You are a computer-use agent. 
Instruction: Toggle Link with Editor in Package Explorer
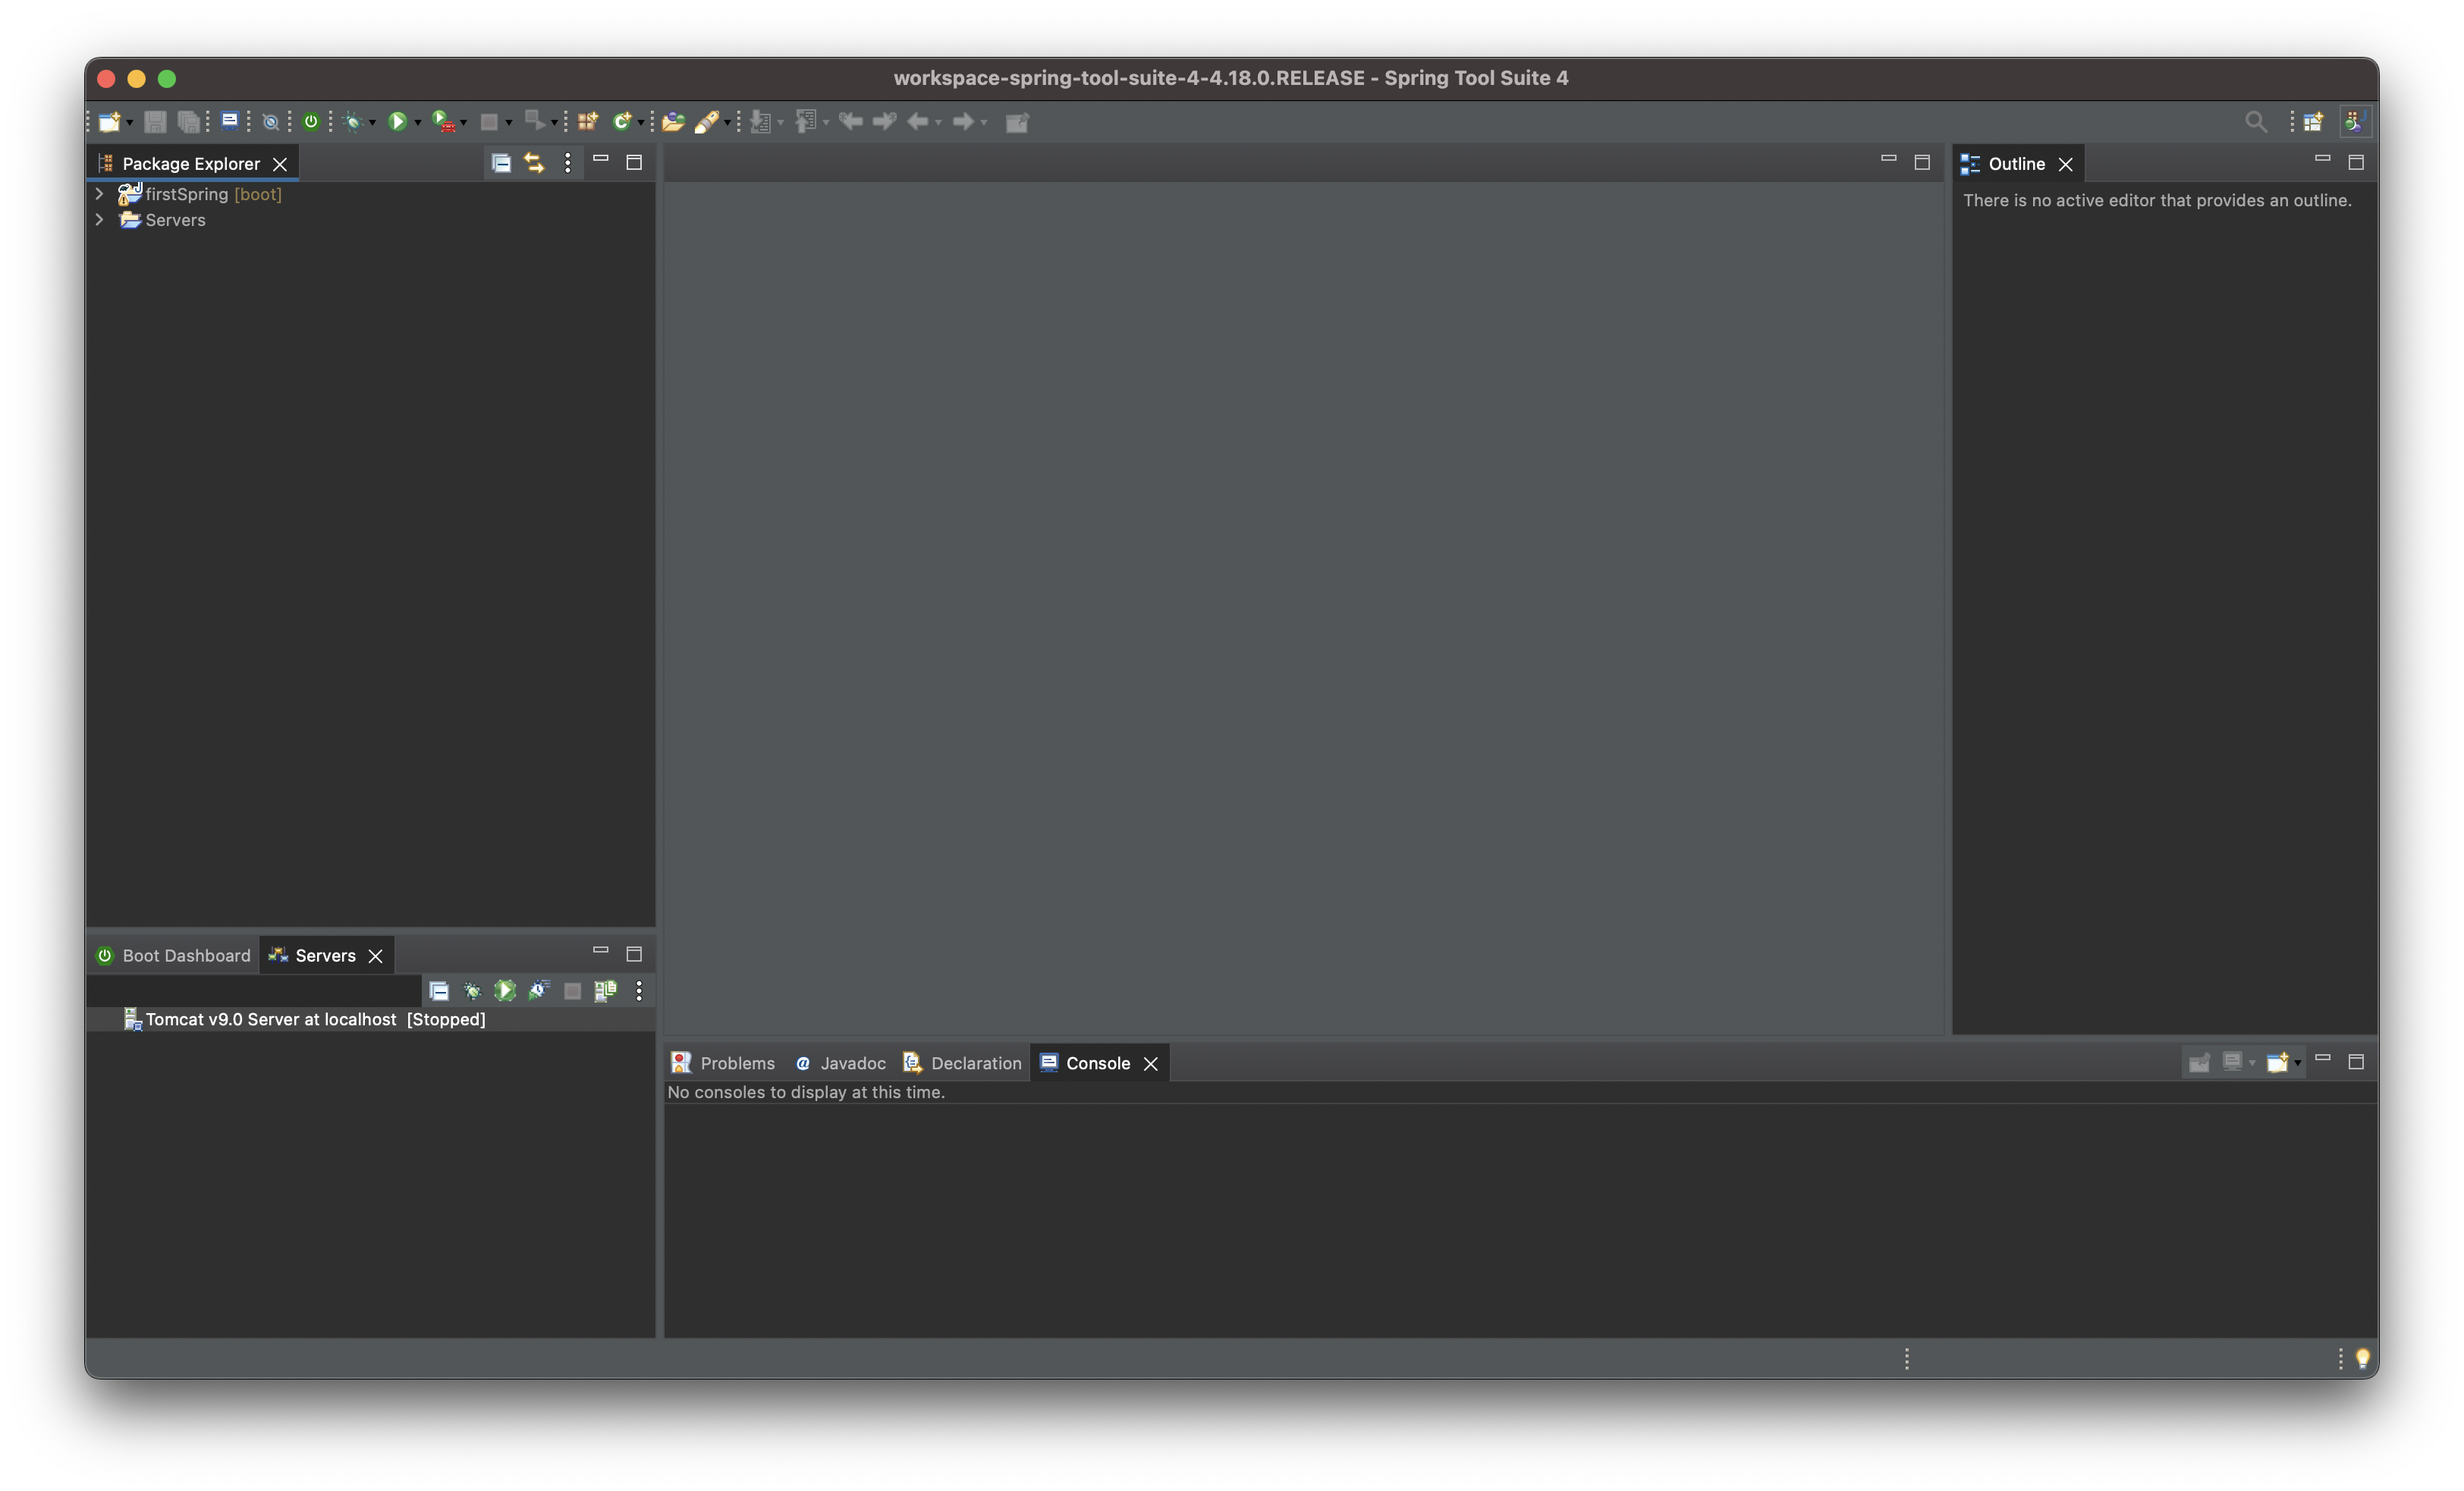(534, 163)
